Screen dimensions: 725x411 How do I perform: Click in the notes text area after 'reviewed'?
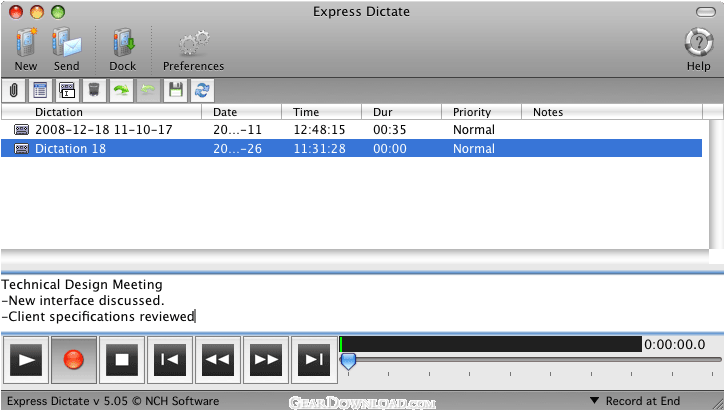pos(196,317)
